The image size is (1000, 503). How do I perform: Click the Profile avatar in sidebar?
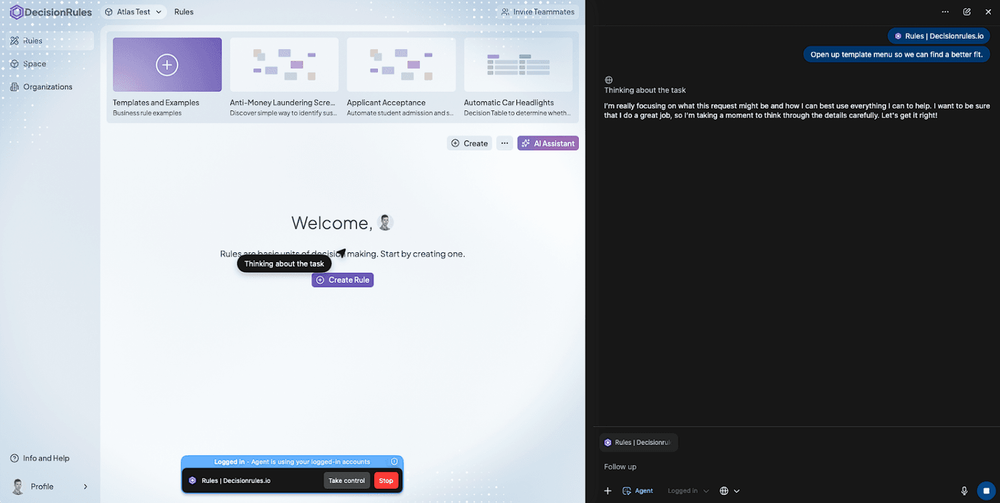pos(17,486)
